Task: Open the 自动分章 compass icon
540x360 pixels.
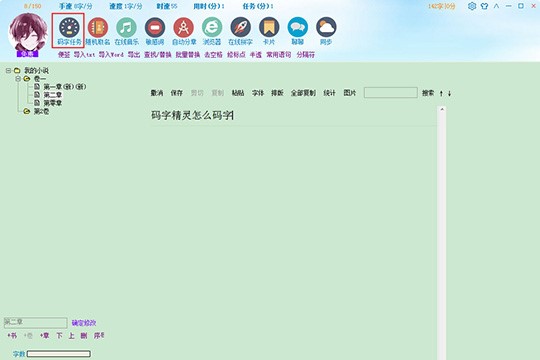Action: click(184, 28)
